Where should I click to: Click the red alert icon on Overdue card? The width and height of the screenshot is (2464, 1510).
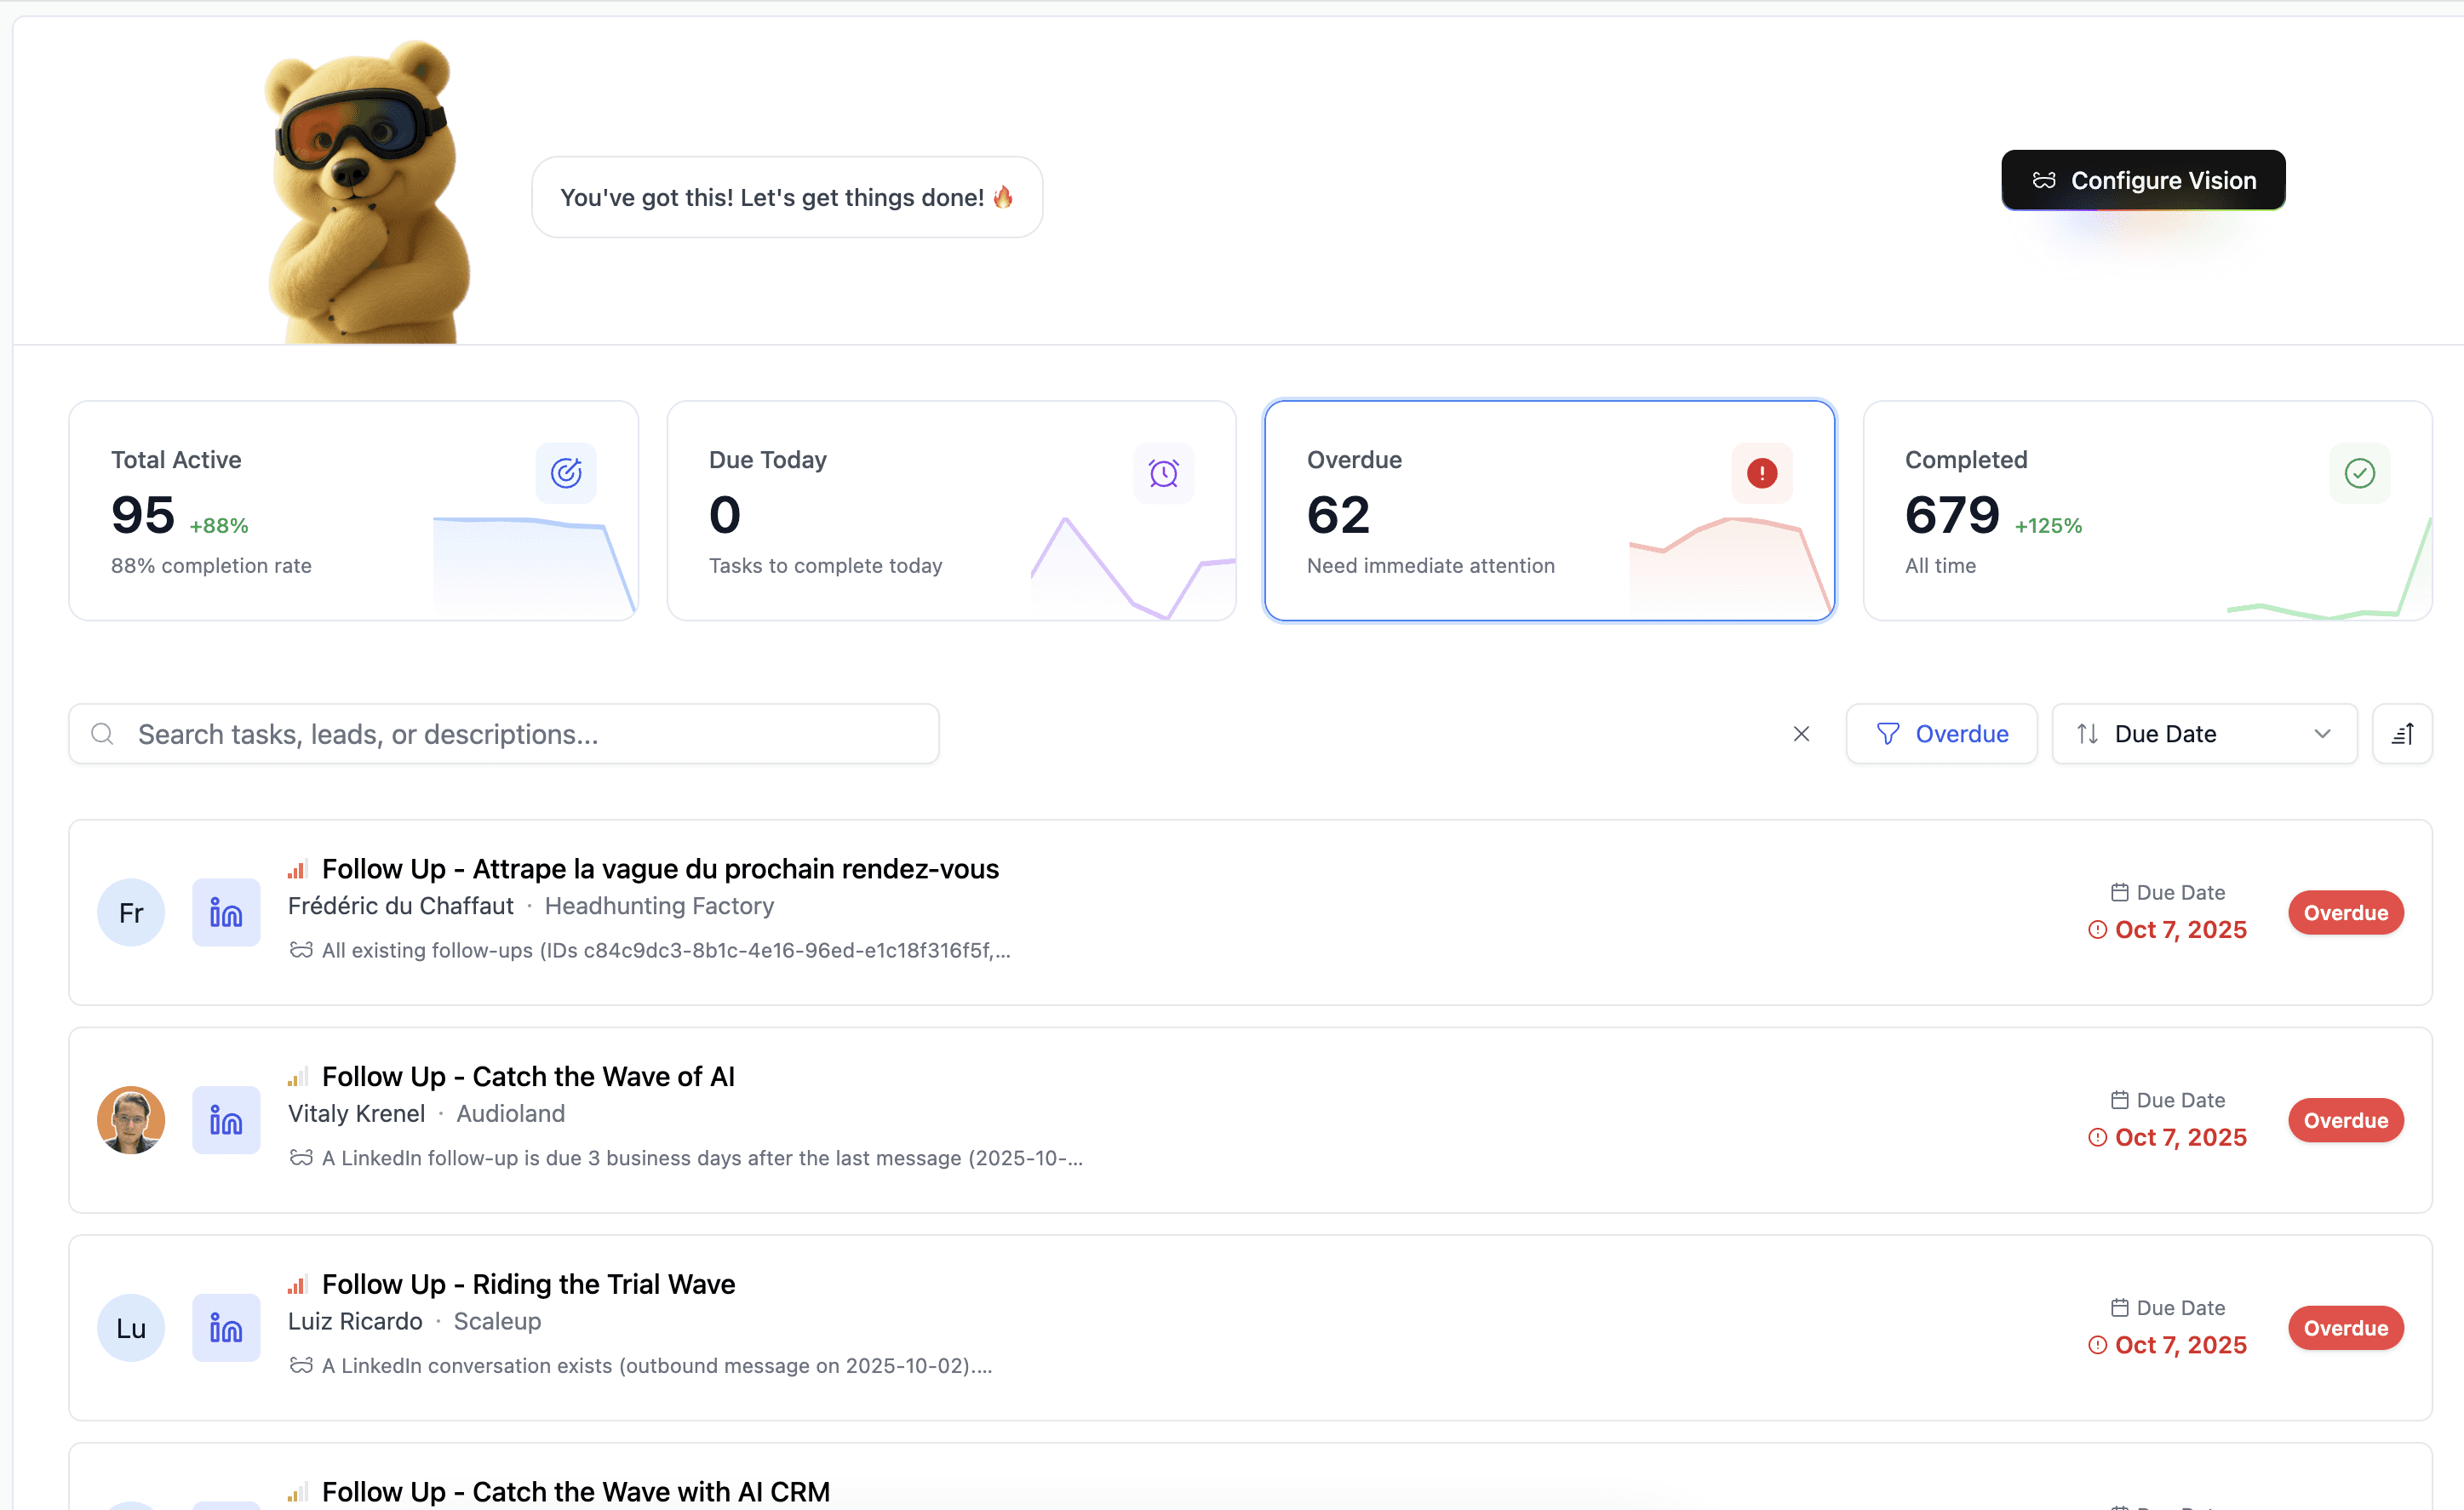(x=1762, y=473)
